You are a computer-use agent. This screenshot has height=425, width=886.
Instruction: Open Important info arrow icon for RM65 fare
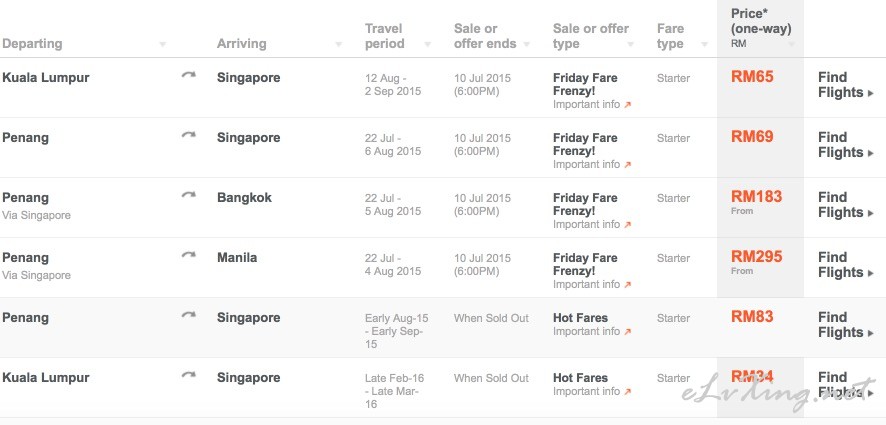tap(627, 105)
